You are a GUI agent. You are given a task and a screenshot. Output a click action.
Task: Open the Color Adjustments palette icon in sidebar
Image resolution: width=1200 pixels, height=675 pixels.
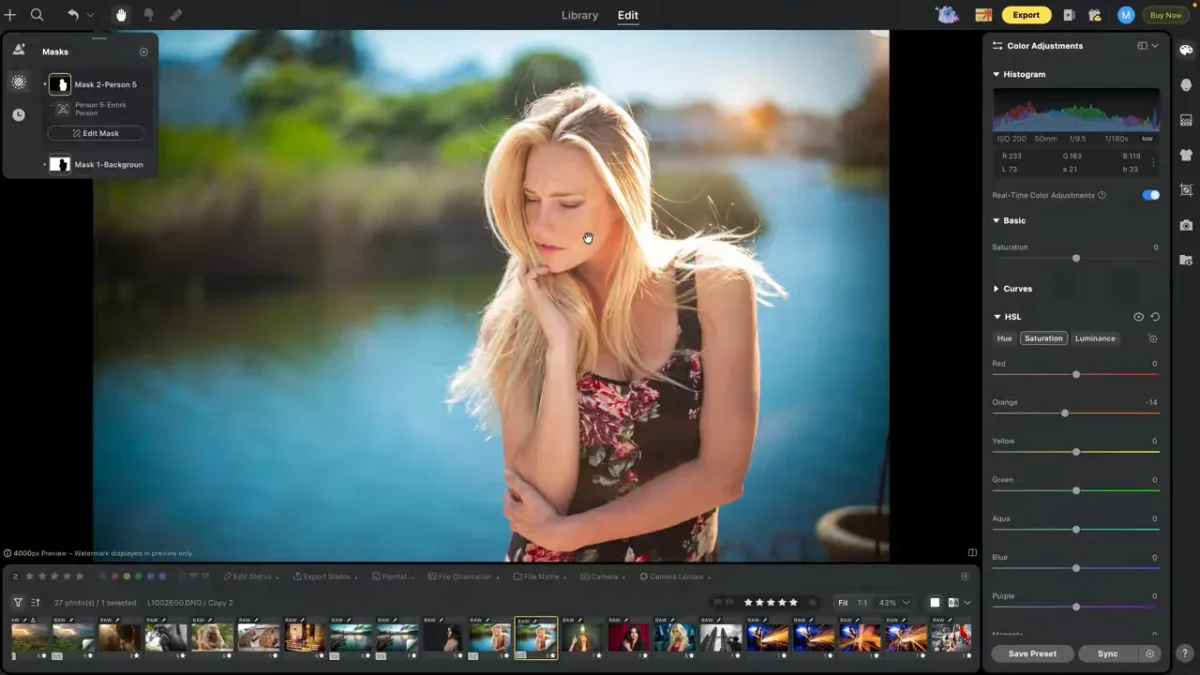point(1186,50)
